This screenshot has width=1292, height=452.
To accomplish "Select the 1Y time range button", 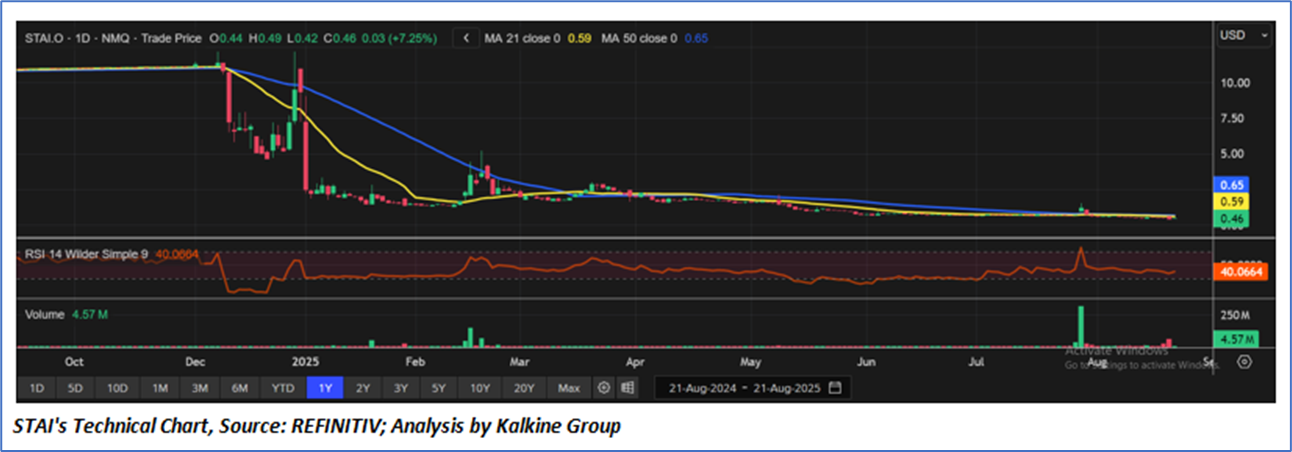I will [326, 387].
